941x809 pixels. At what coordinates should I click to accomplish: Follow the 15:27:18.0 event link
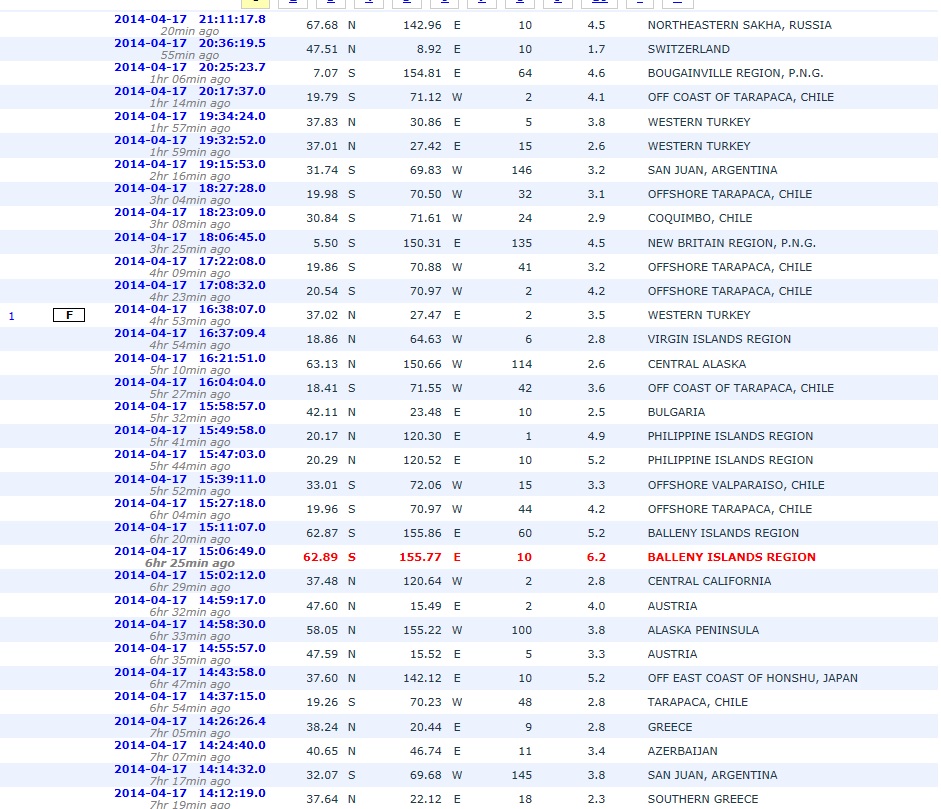pyautogui.click(x=190, y=504)
